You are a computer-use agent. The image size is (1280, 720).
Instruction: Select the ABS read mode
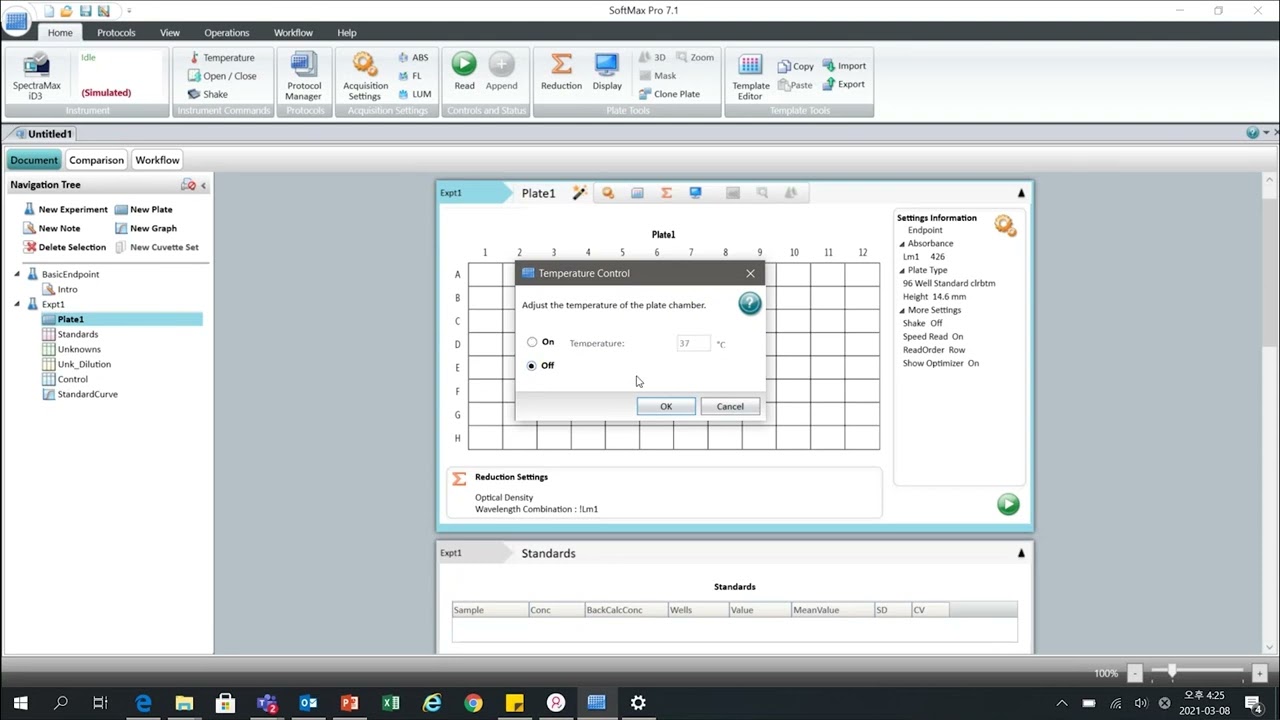click(x=413, y=58)
